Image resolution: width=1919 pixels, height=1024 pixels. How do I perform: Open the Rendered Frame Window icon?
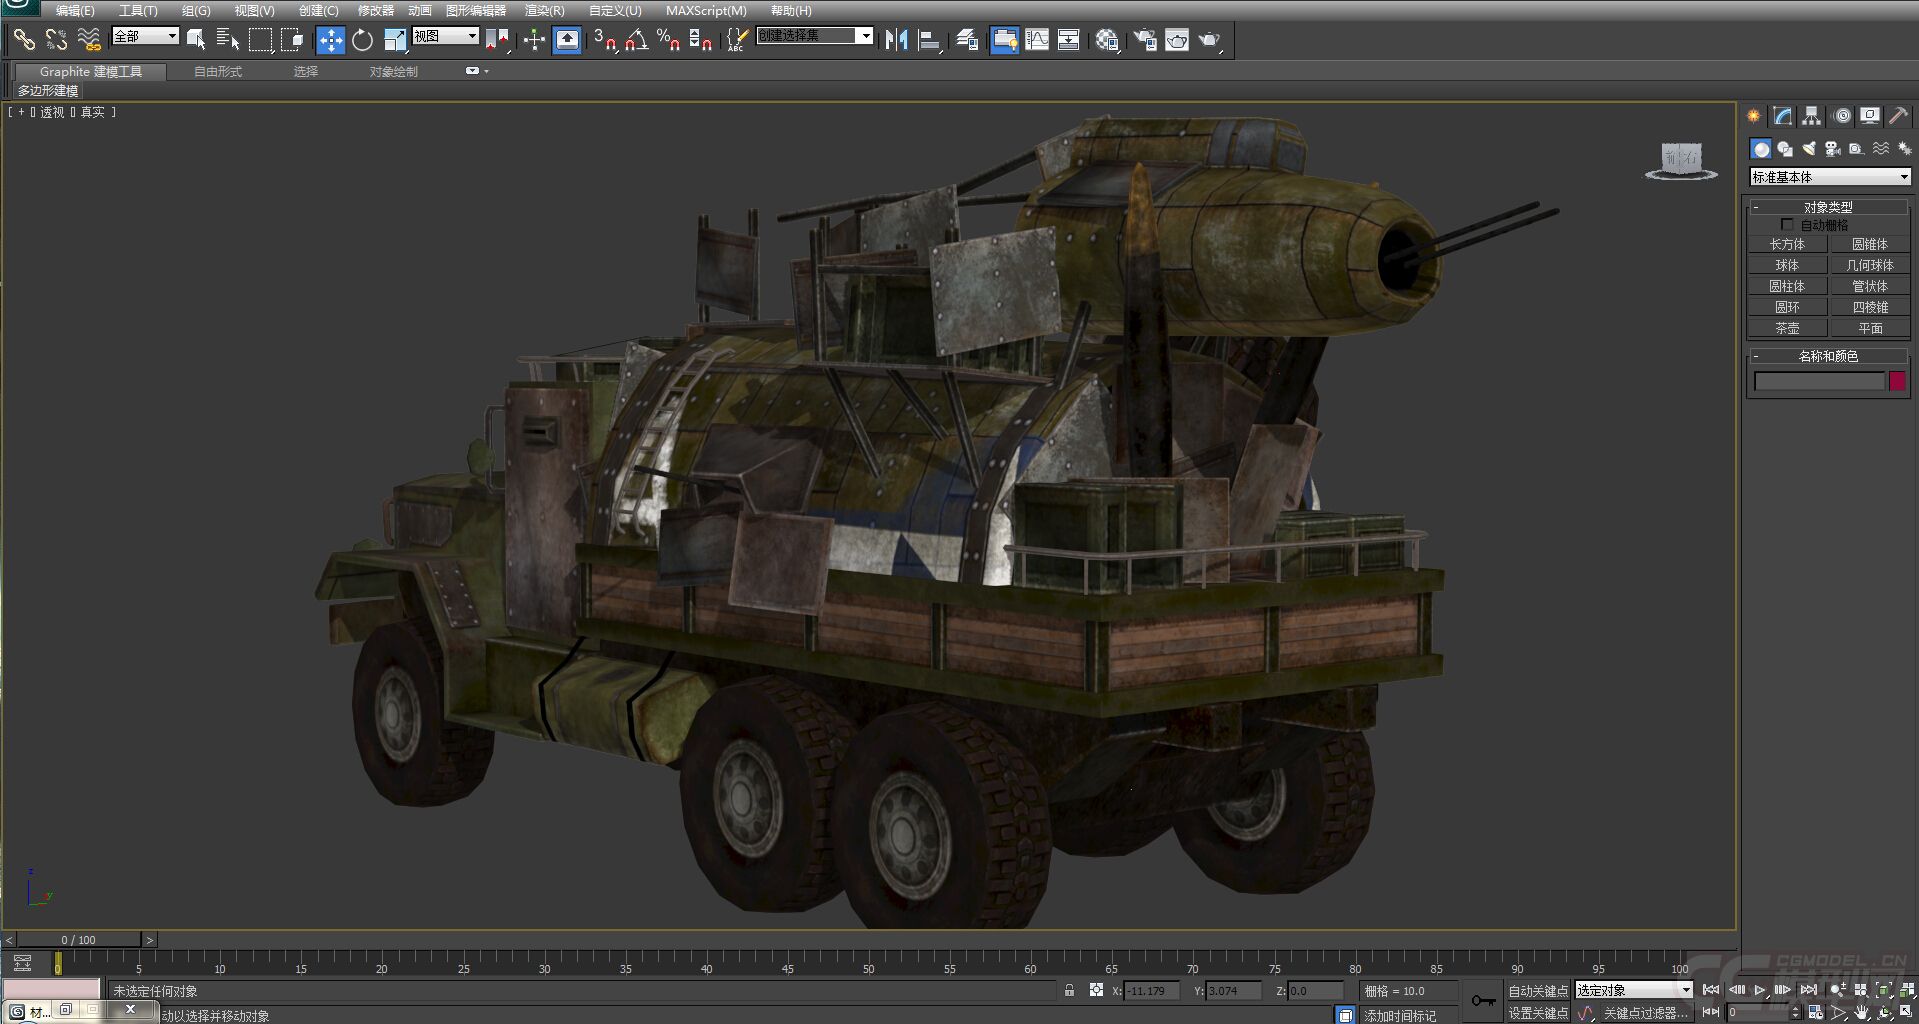(x=1177, y=39)
